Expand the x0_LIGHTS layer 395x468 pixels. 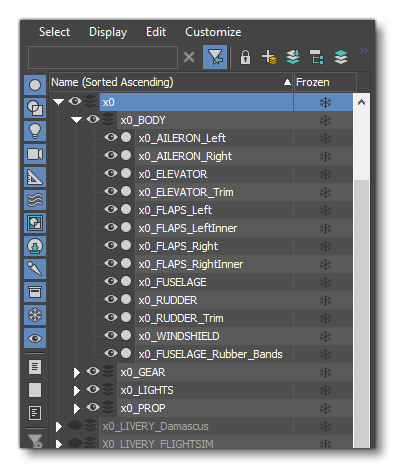[77, 391]
